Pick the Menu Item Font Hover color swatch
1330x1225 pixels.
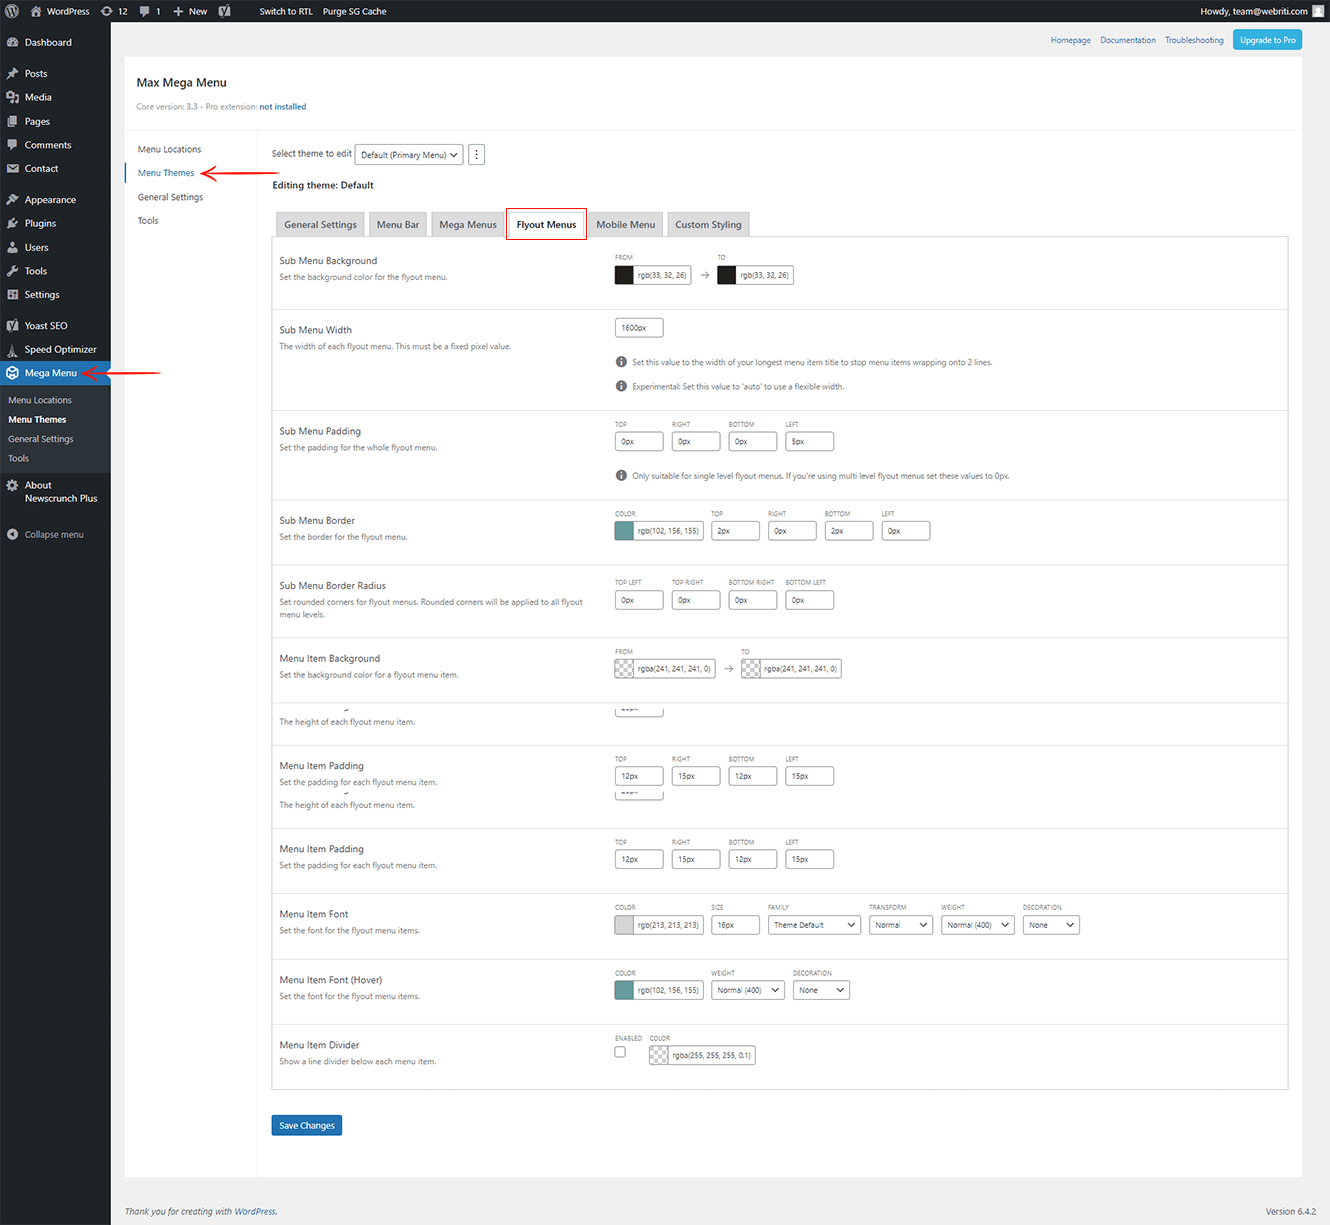(624, 990)
